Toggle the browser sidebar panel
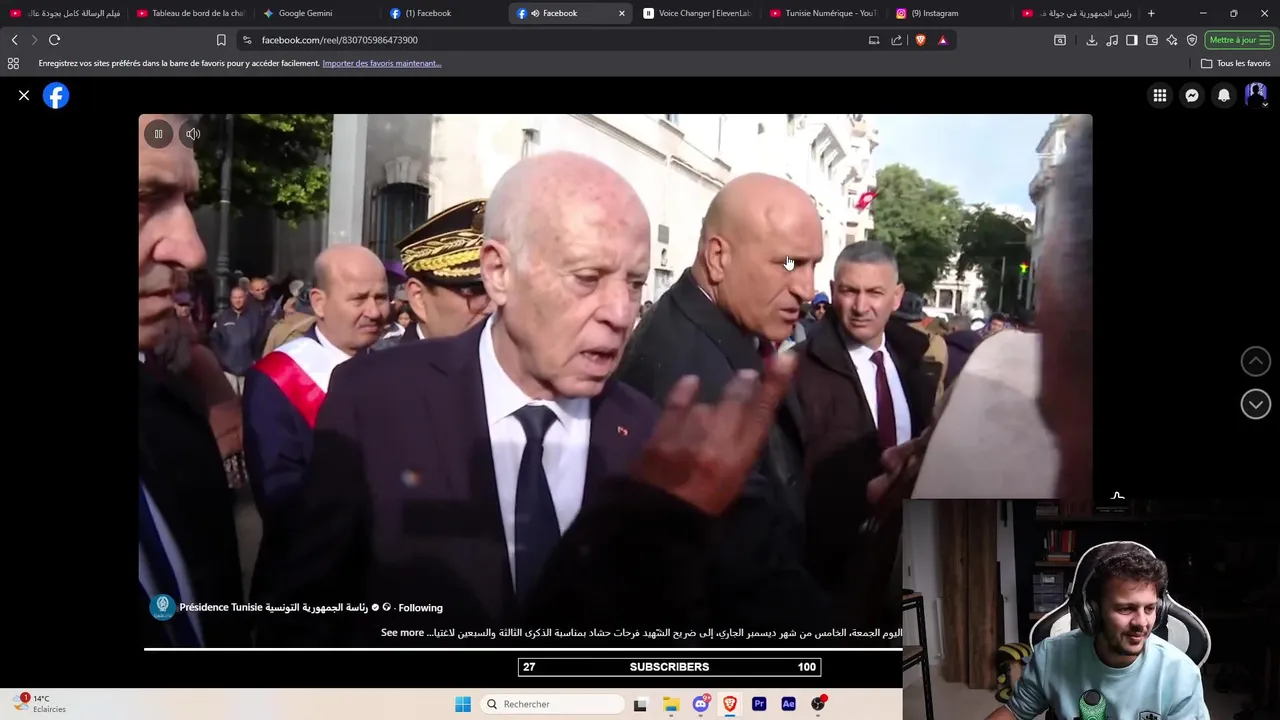This screenshot has width=1280, height=720. tap(1132, 40)
